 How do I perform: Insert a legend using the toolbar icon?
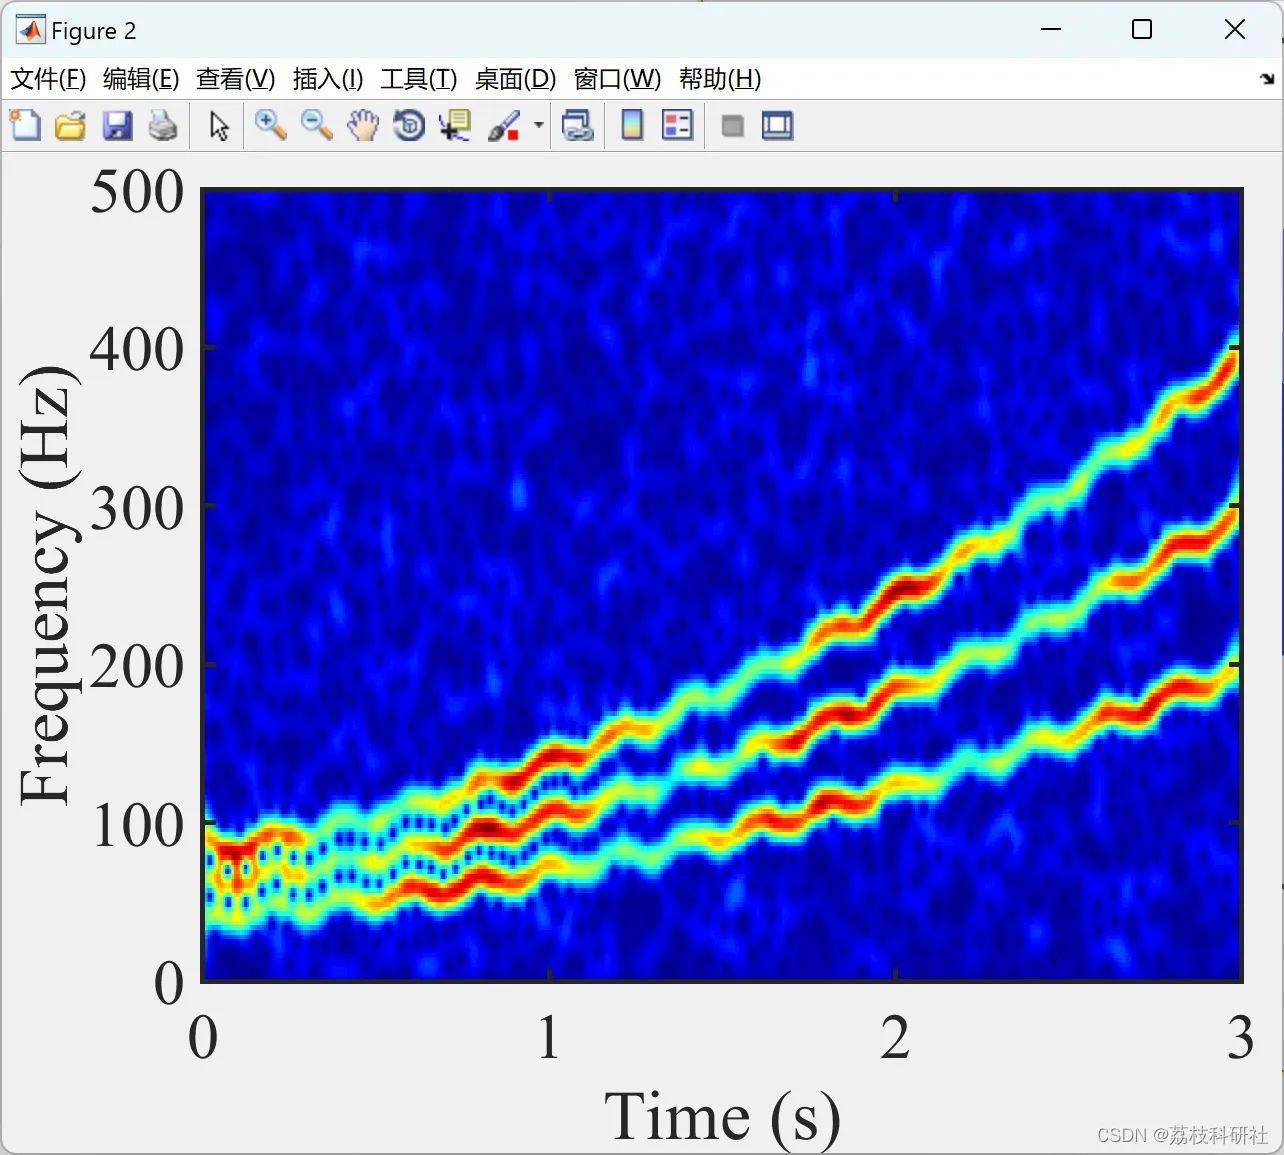(677, 126)
